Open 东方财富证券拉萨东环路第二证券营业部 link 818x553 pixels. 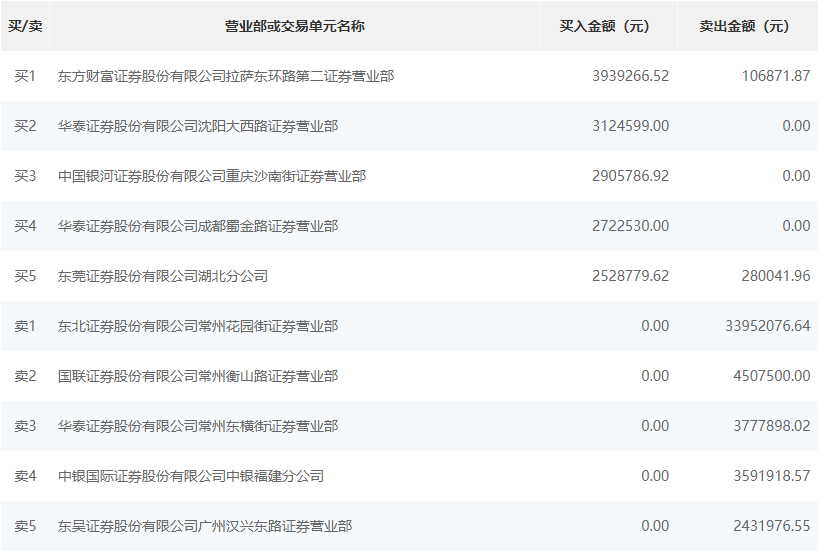pos(226,76)
